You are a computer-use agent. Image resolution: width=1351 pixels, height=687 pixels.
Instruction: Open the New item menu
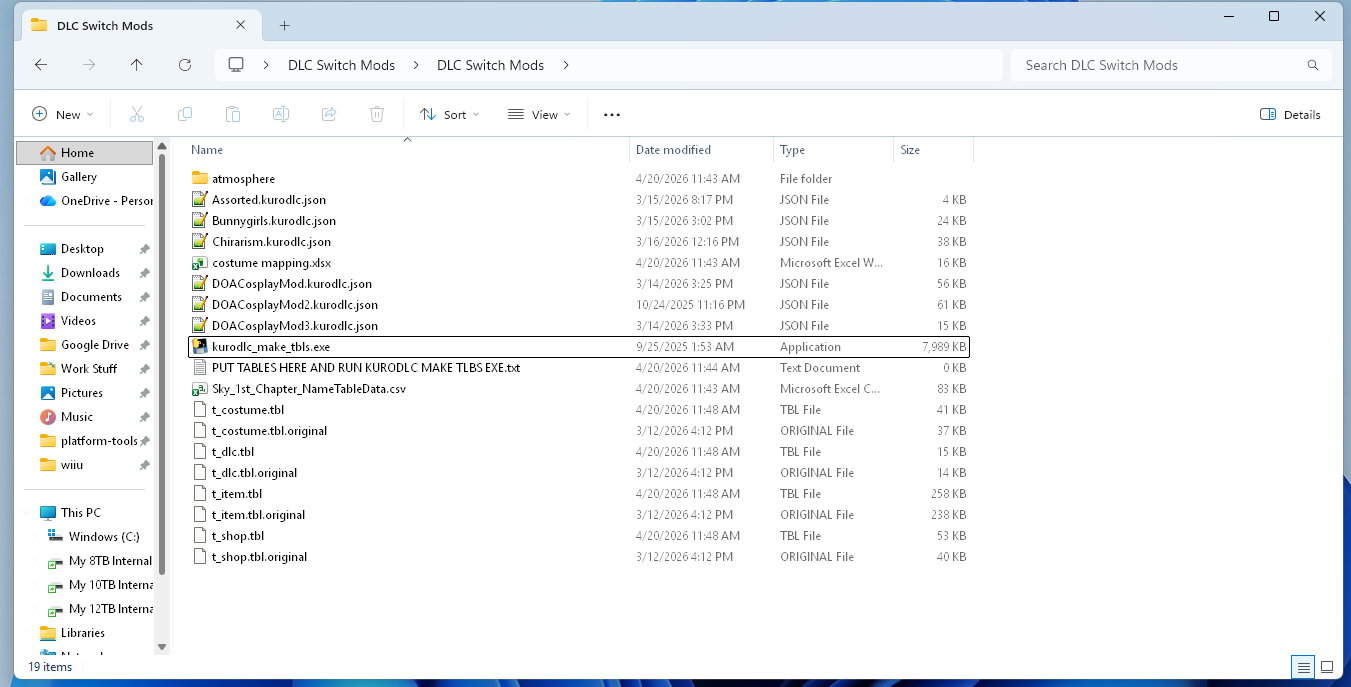pyautogui.click(x=63, y=115)
